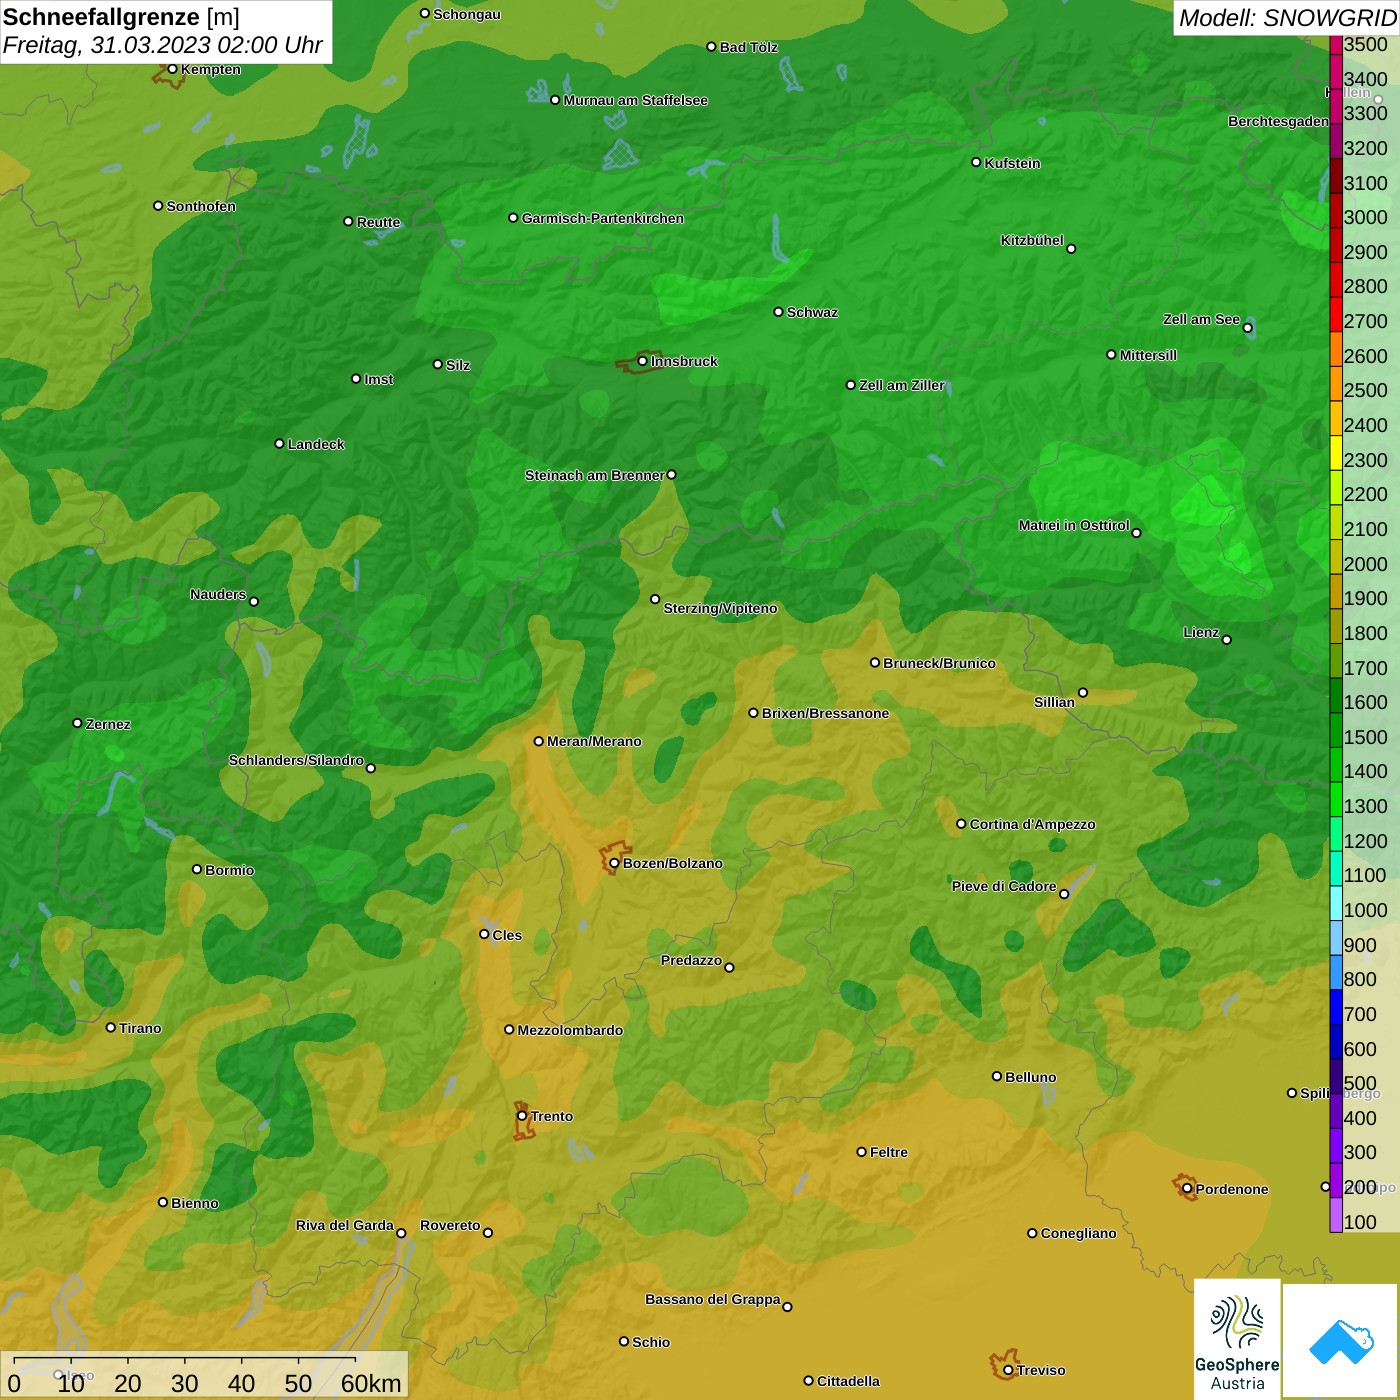1400x1400 pixels.
Task: Click the Rovereto label
Action: [450, 1225]
